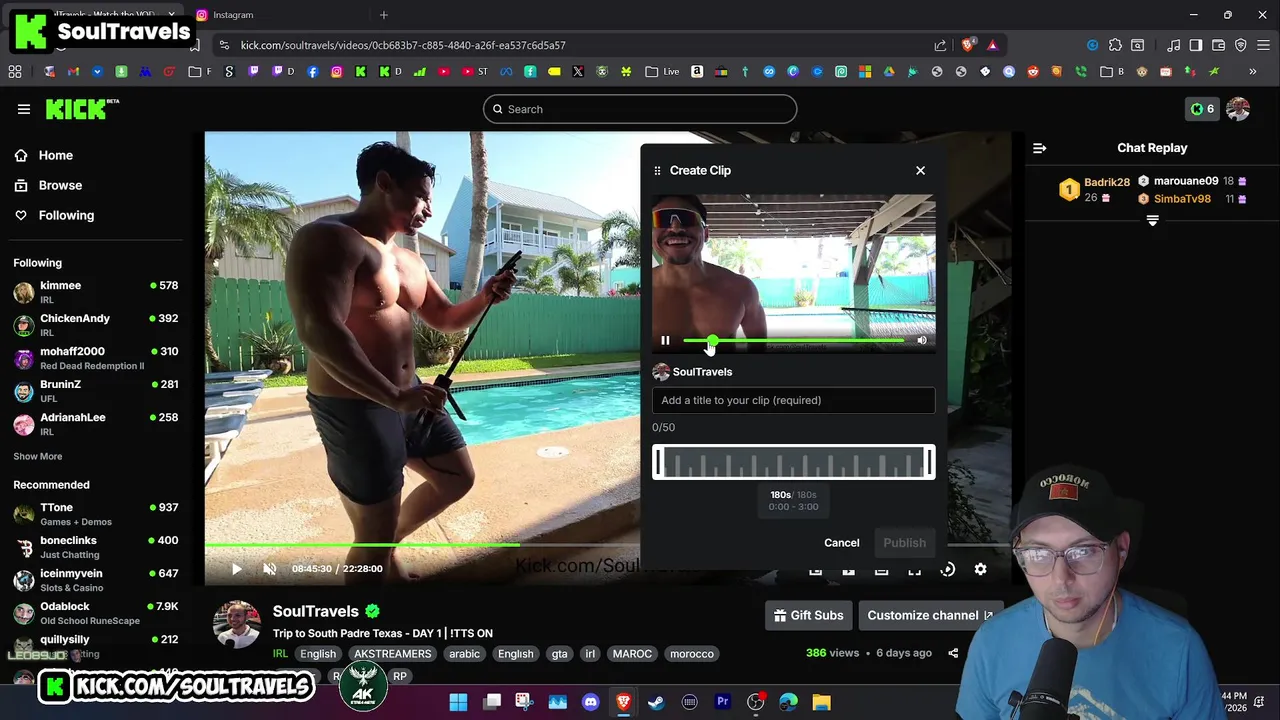The height and width of the screenshot is (720, 1280).
Task: Expand the chat leaderboard arrow
Action: 1152,220
